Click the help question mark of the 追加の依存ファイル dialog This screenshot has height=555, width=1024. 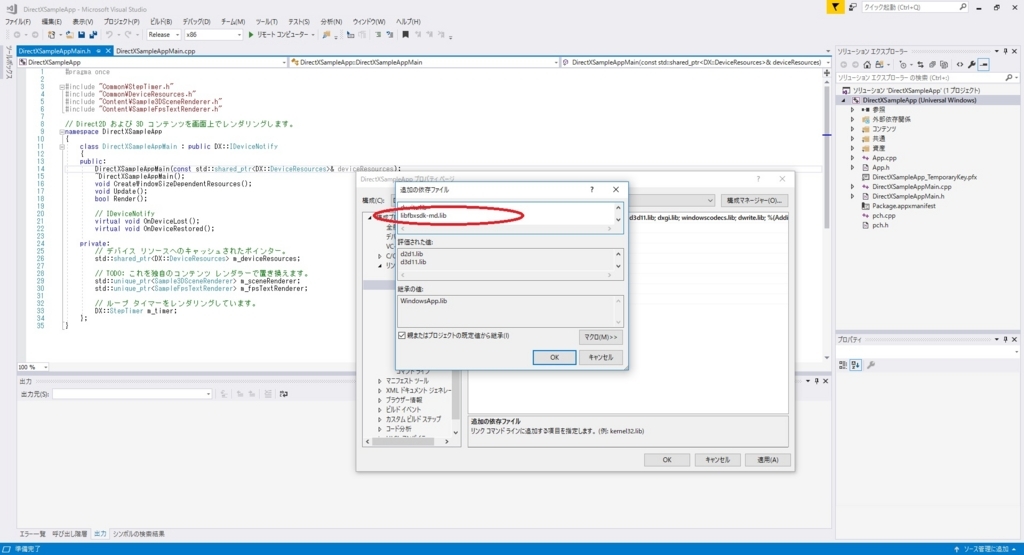point(592,189)
